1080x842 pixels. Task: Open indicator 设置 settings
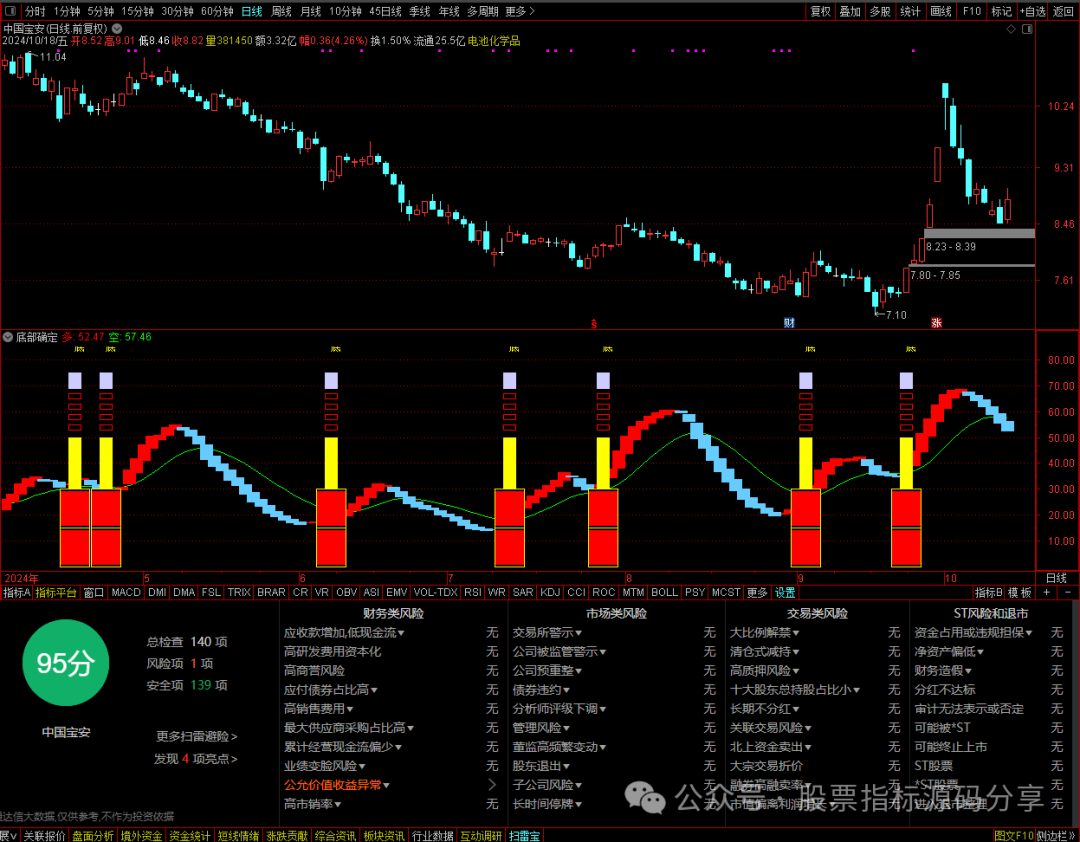point(785,593)
